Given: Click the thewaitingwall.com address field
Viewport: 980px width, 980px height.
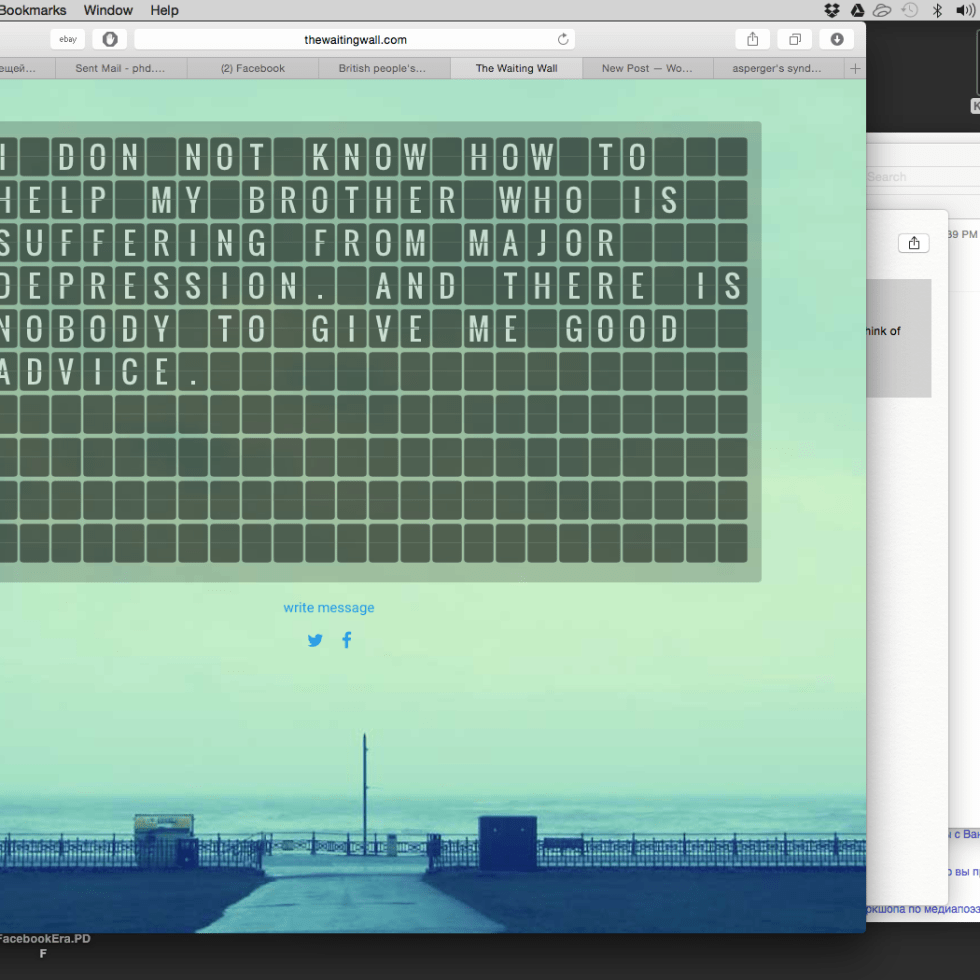Looking at the screenshot, I should (x=355, y=39).
